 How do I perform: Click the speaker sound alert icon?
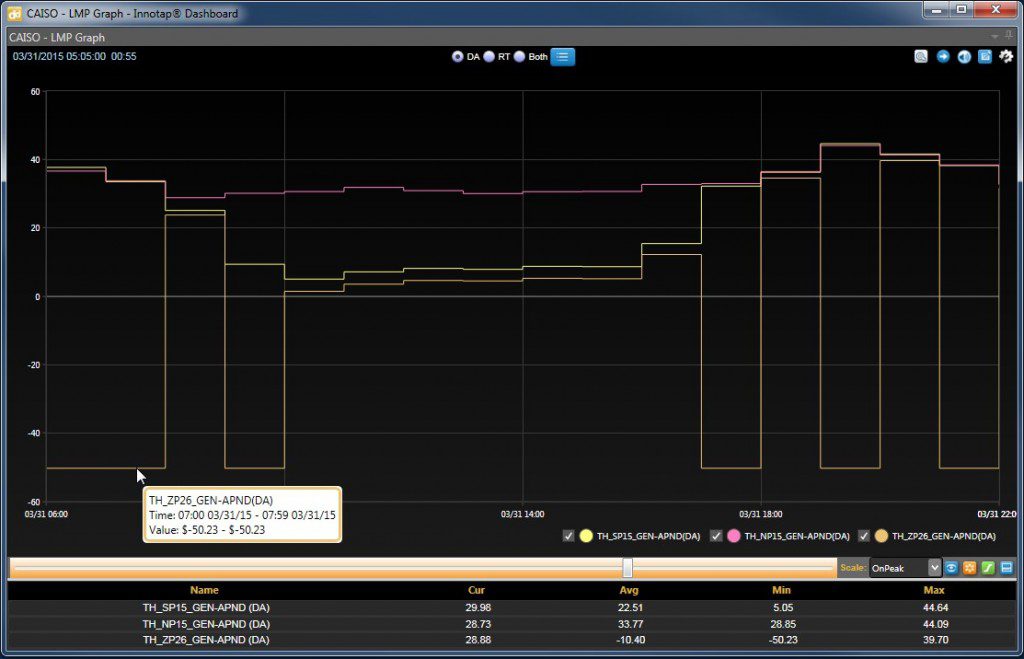click(x=964, y=57)
